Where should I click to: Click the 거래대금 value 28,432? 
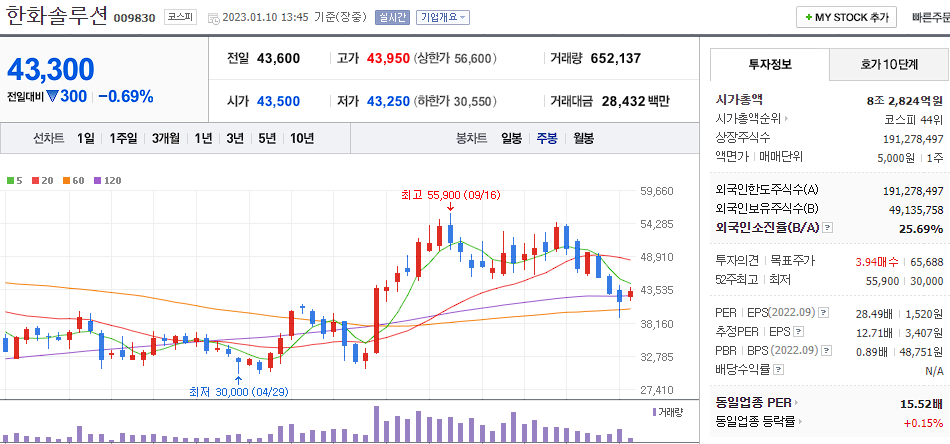[623, 101]
